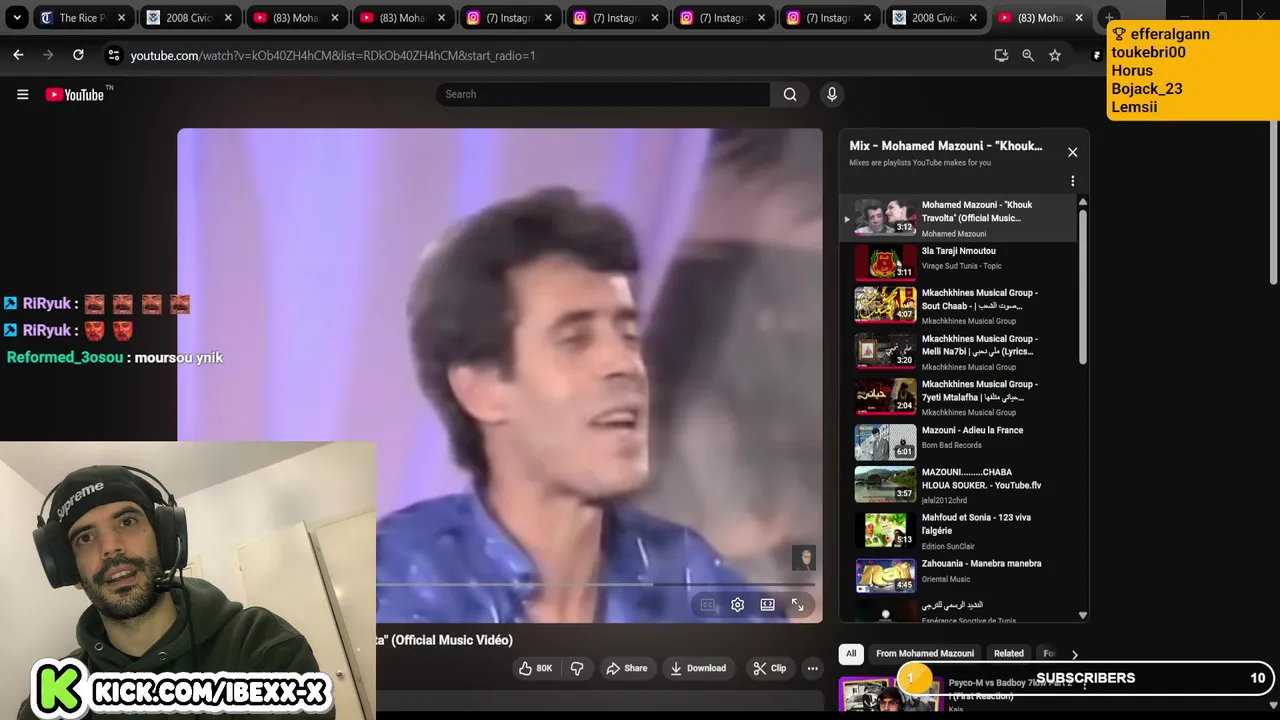This screenshot has width=1280, height=720.
Task: Open Mix playlist three-dot options menu
Action: pos(1072,181)
